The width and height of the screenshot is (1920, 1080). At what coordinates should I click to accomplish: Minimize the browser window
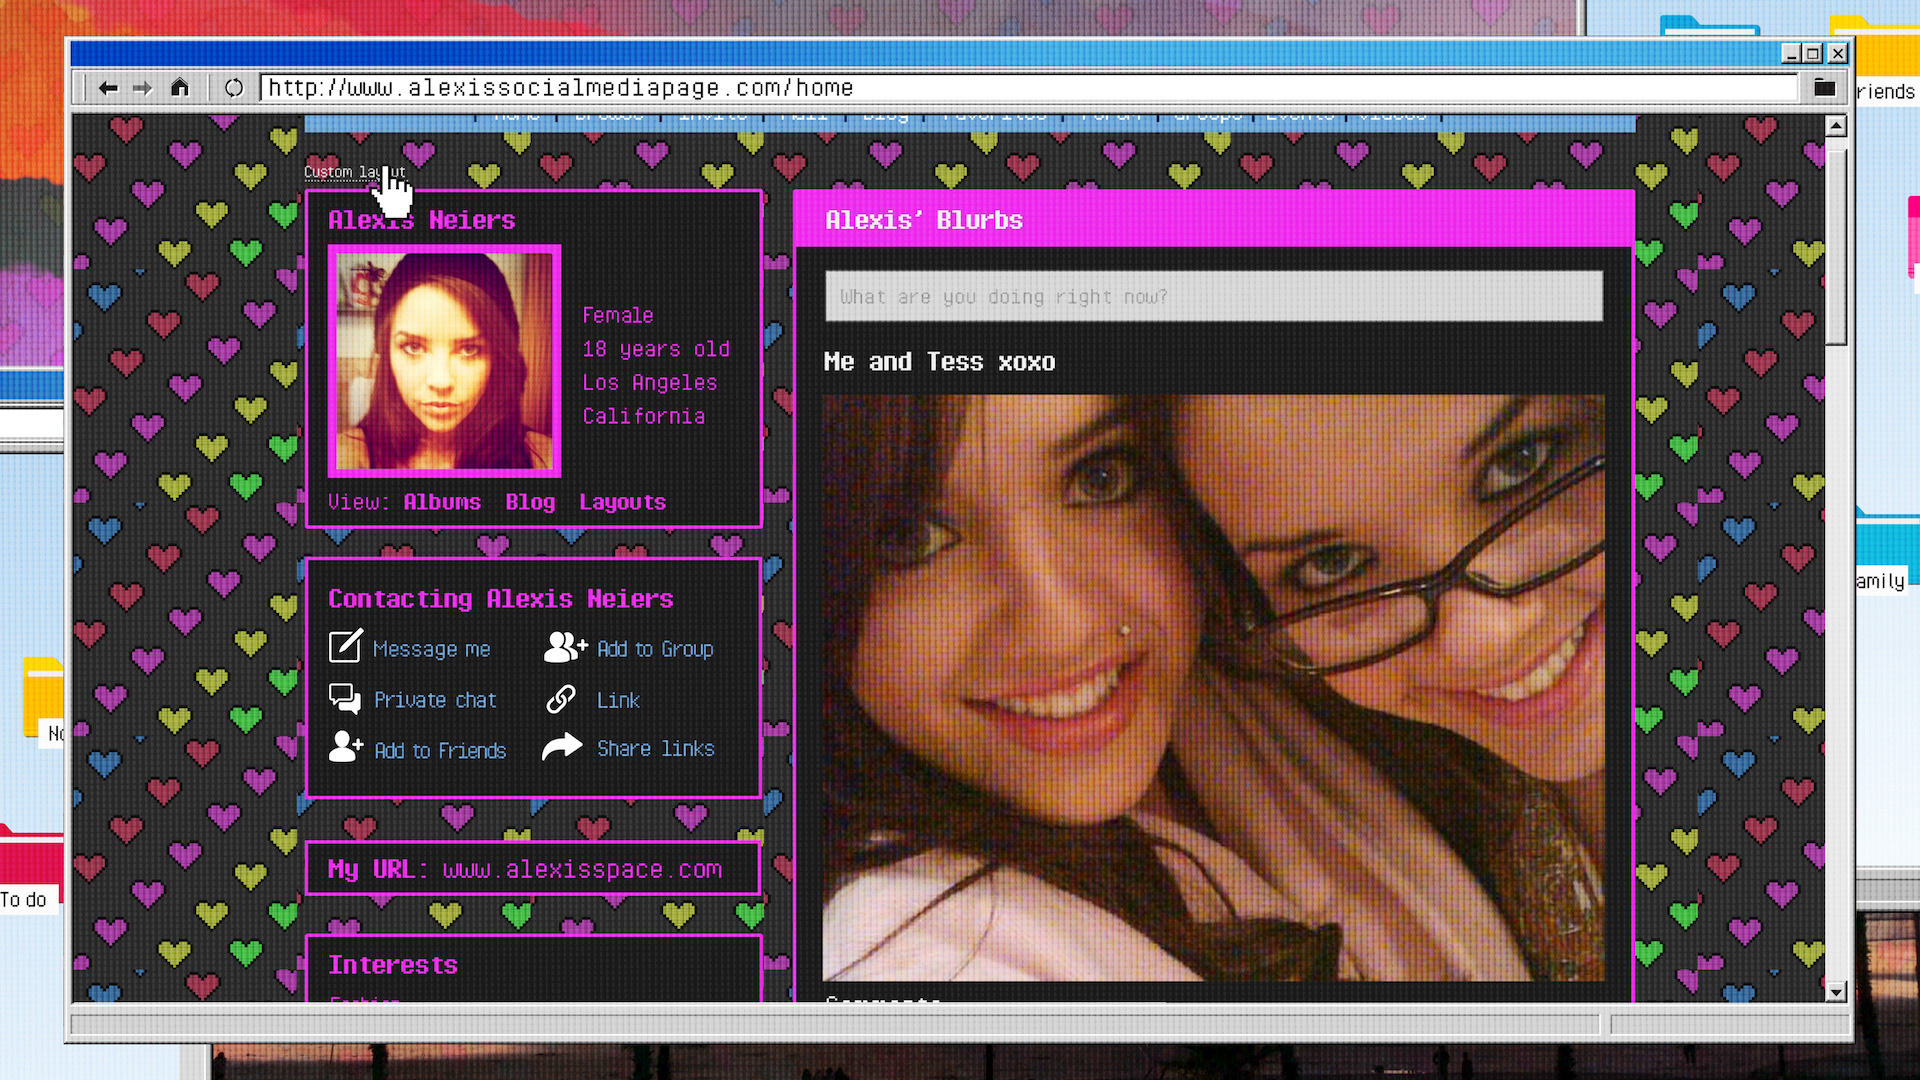[1791, 54]
